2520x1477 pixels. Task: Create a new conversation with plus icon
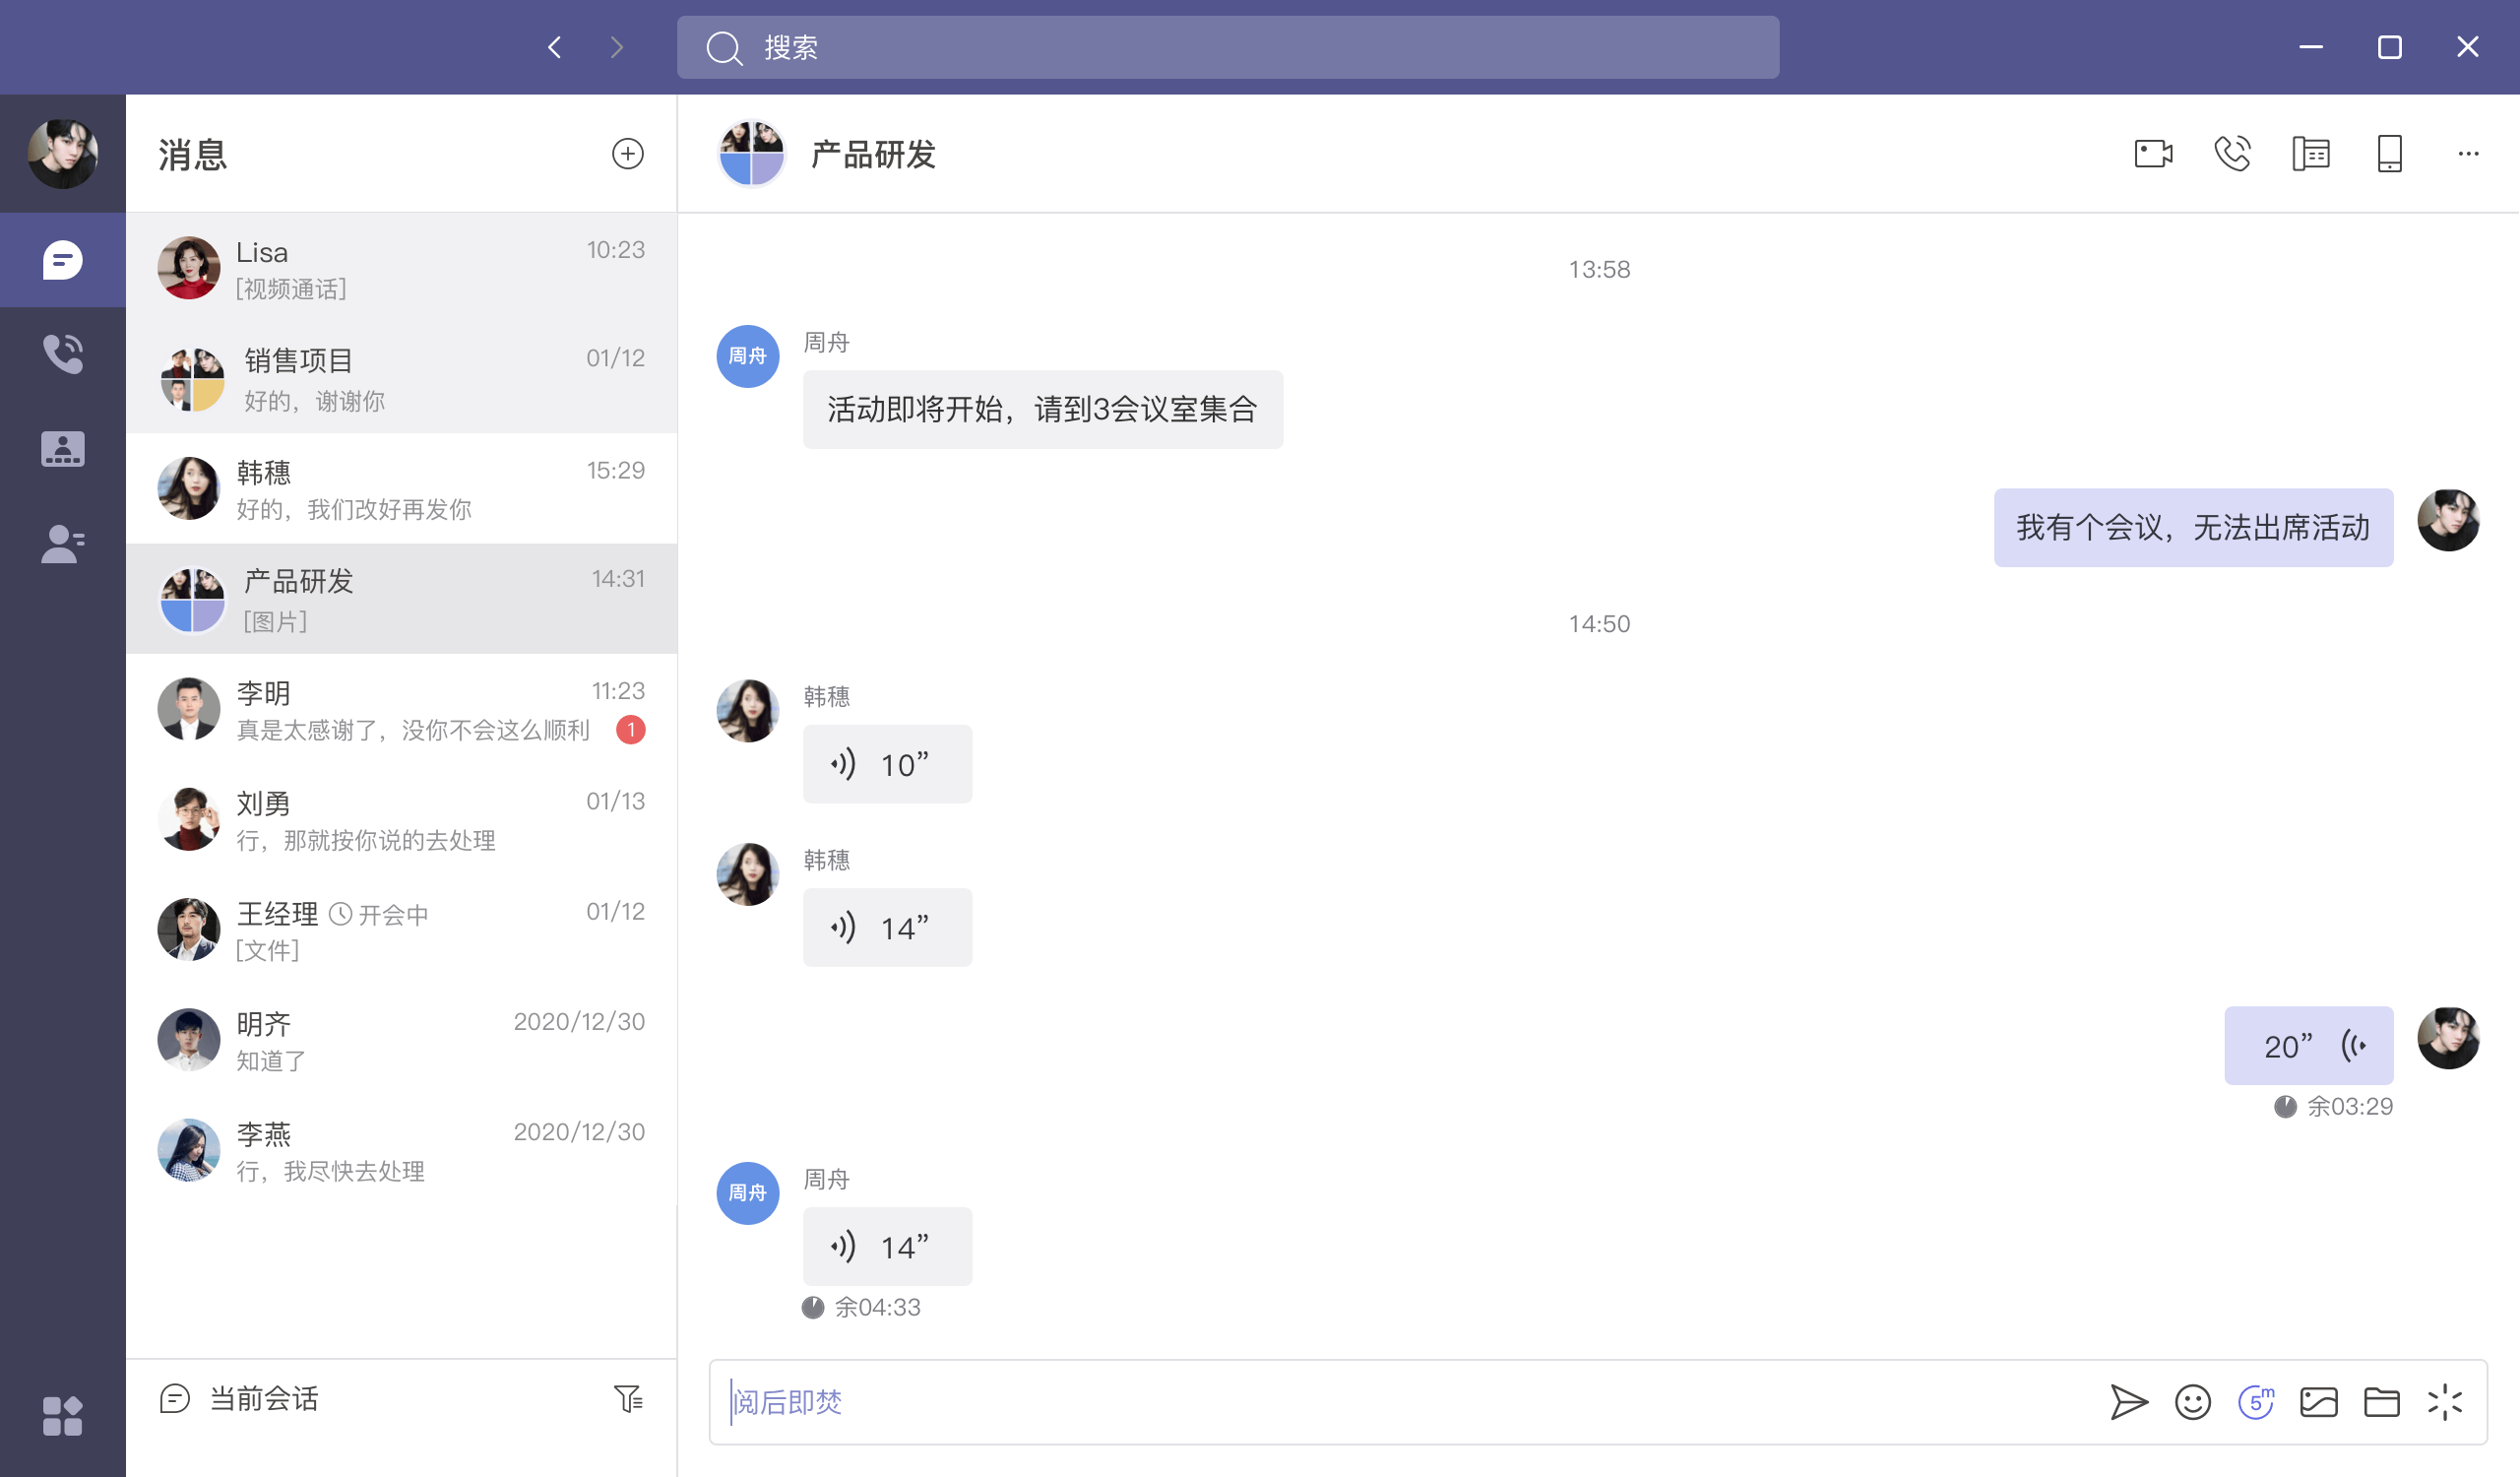pyautogui.click(x=627, y=154)
